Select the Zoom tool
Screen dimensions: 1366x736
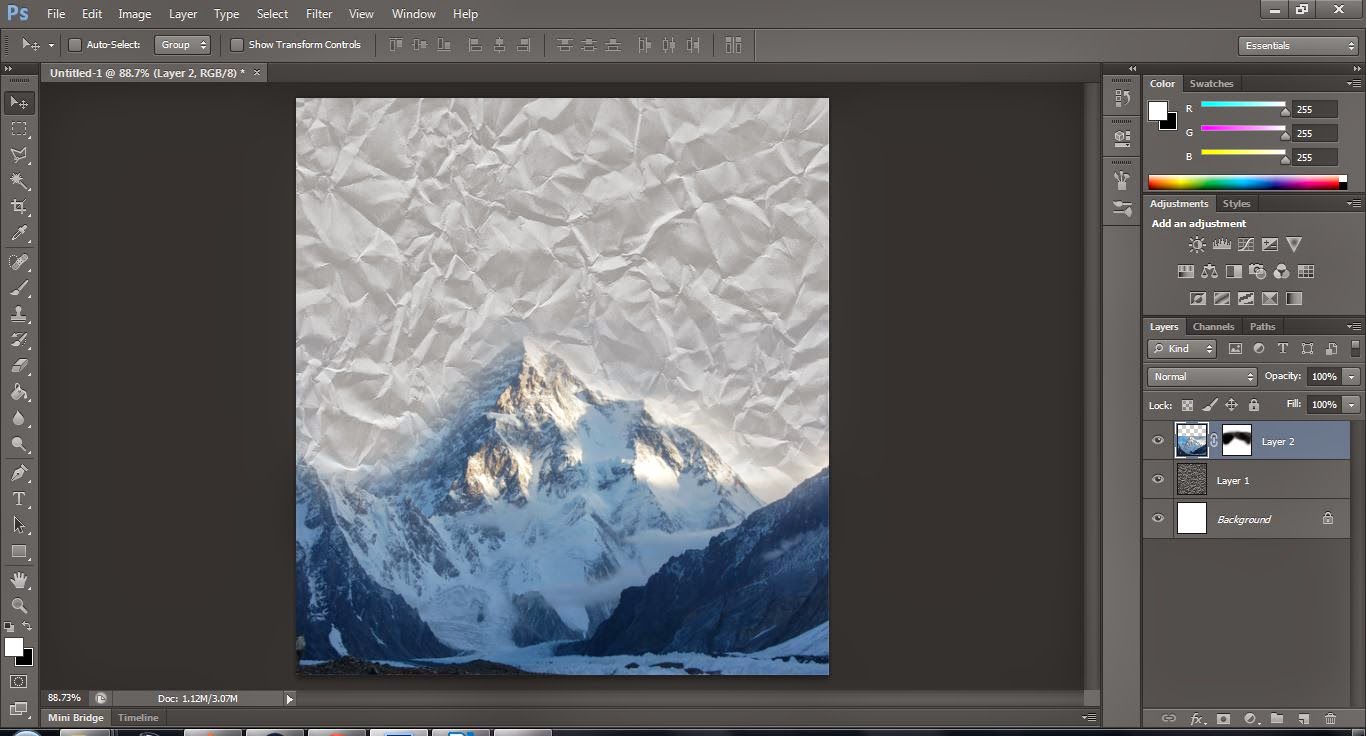[x=19, y=605]
